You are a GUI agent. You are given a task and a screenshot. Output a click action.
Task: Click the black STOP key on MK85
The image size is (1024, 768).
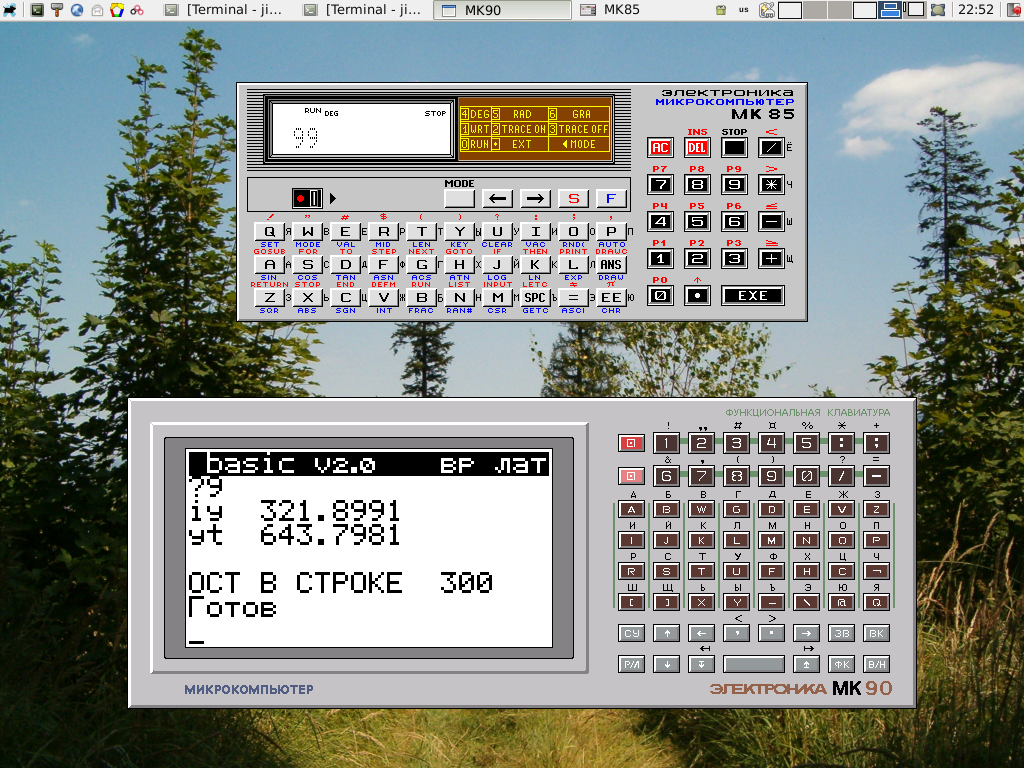[734, 148]
